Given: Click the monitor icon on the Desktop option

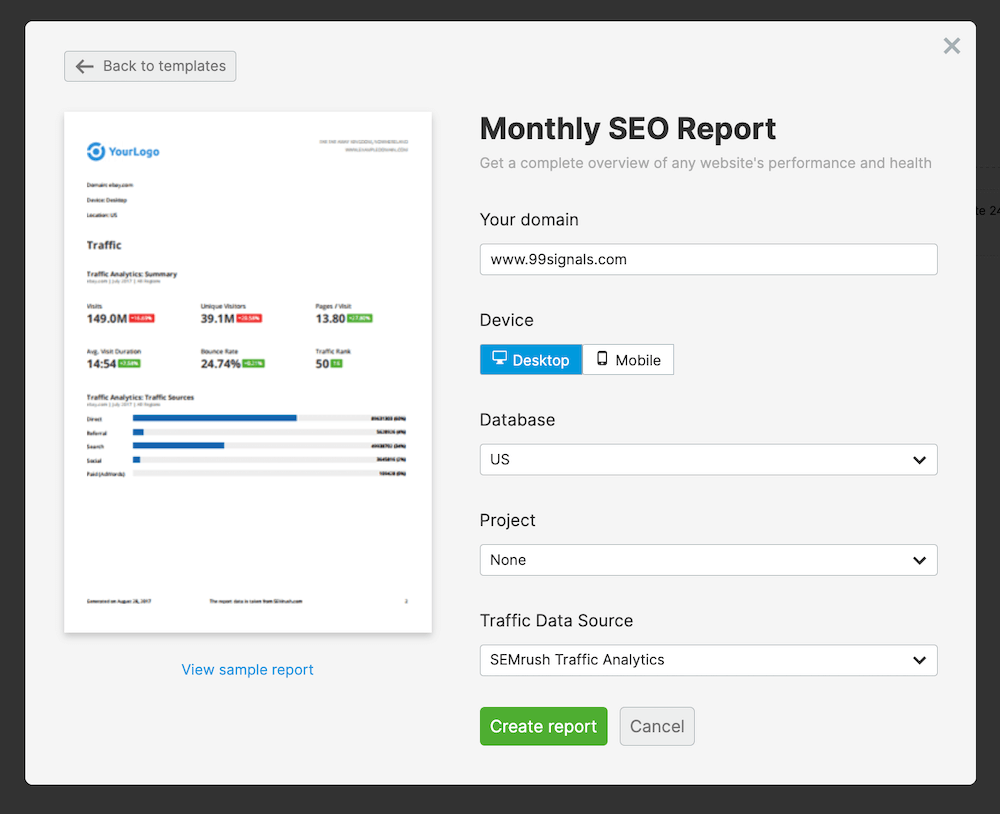Looking at the screenshot, I should point(500,359).
